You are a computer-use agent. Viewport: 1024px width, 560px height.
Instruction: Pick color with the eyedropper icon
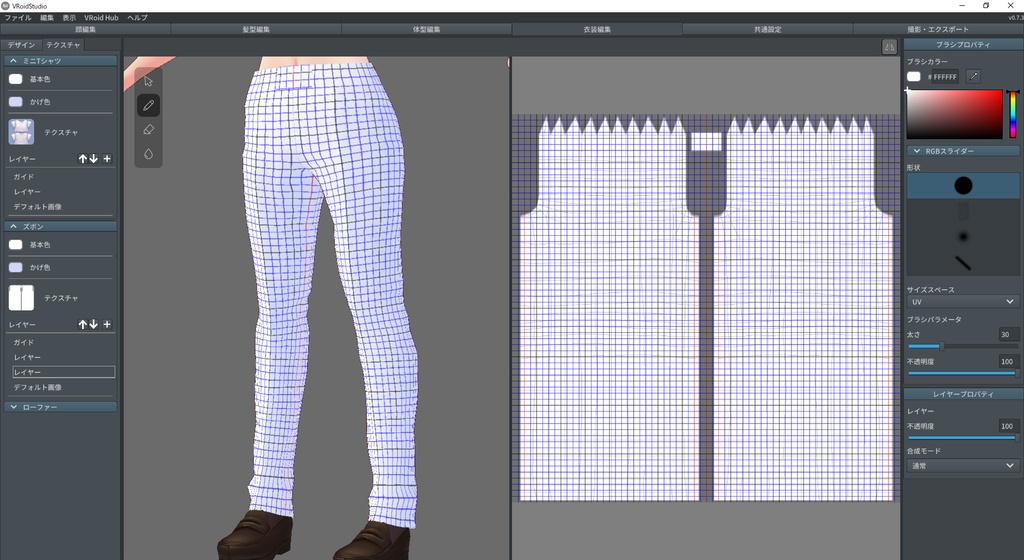[973, 76]
